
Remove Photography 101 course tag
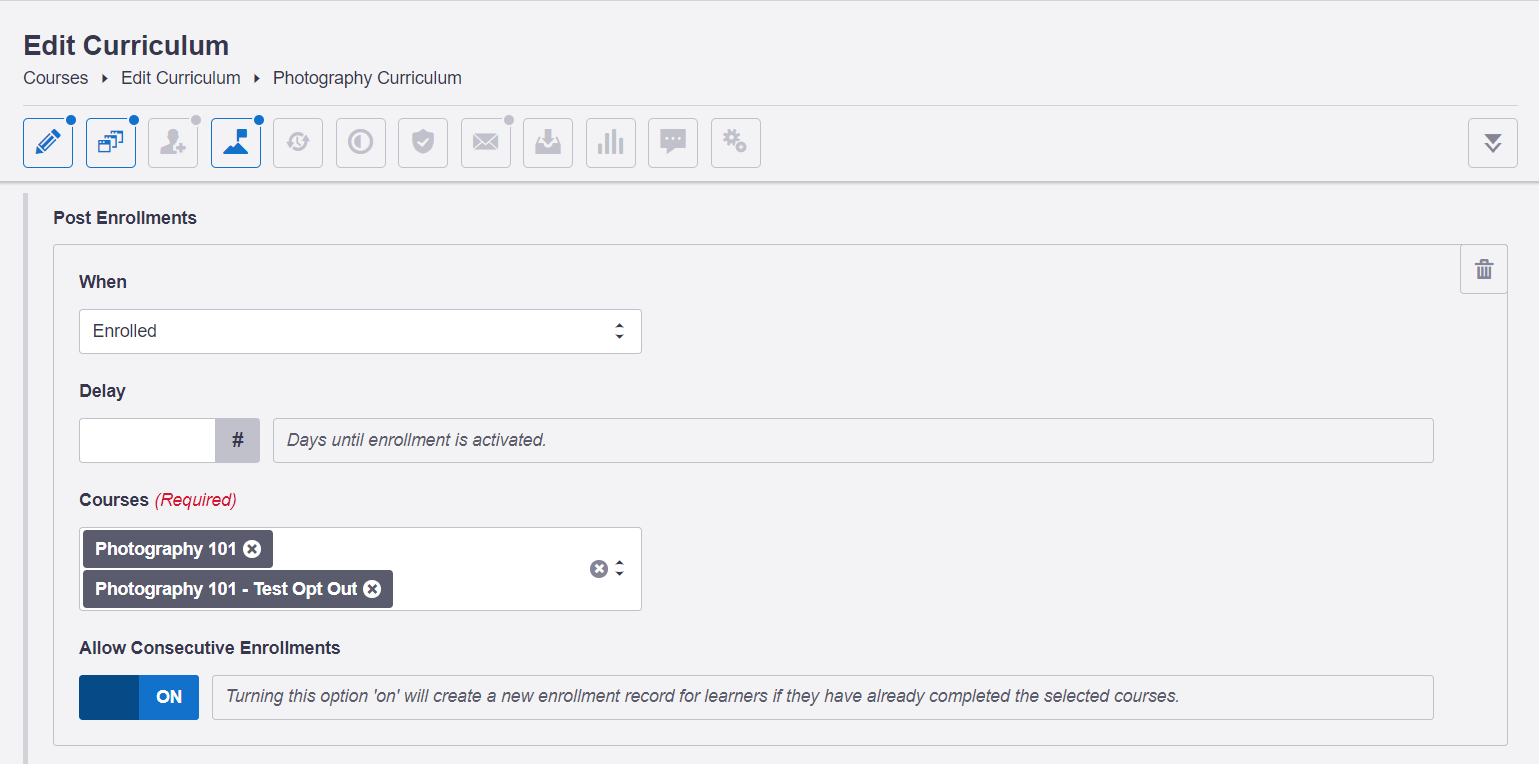pyautogui.click(x=252, y=549)
